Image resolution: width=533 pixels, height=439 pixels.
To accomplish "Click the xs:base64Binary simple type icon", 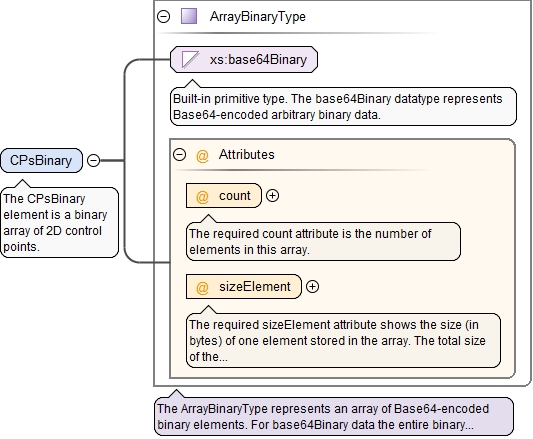I will 190,60.
